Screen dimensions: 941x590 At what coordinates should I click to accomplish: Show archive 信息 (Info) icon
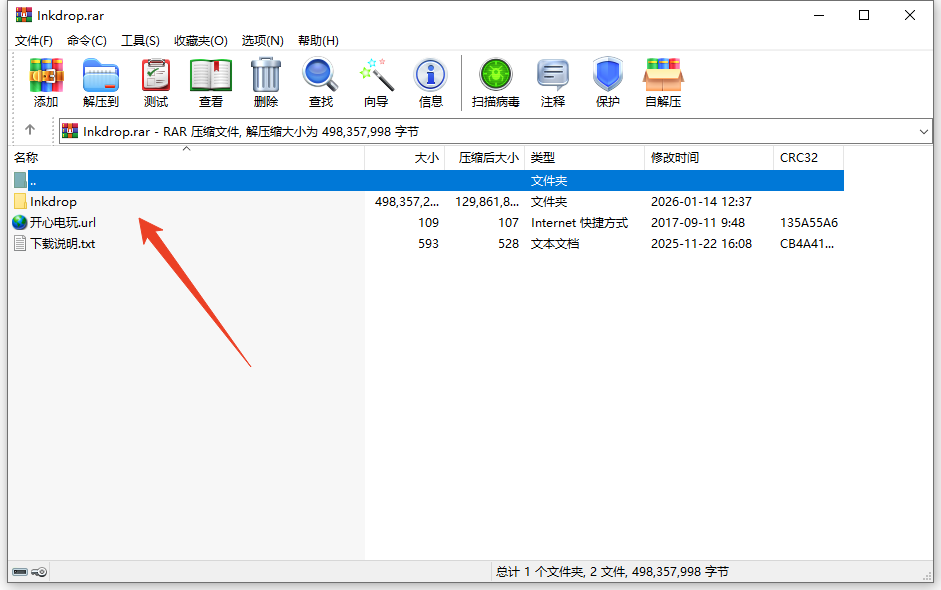[x=431, y=82]
